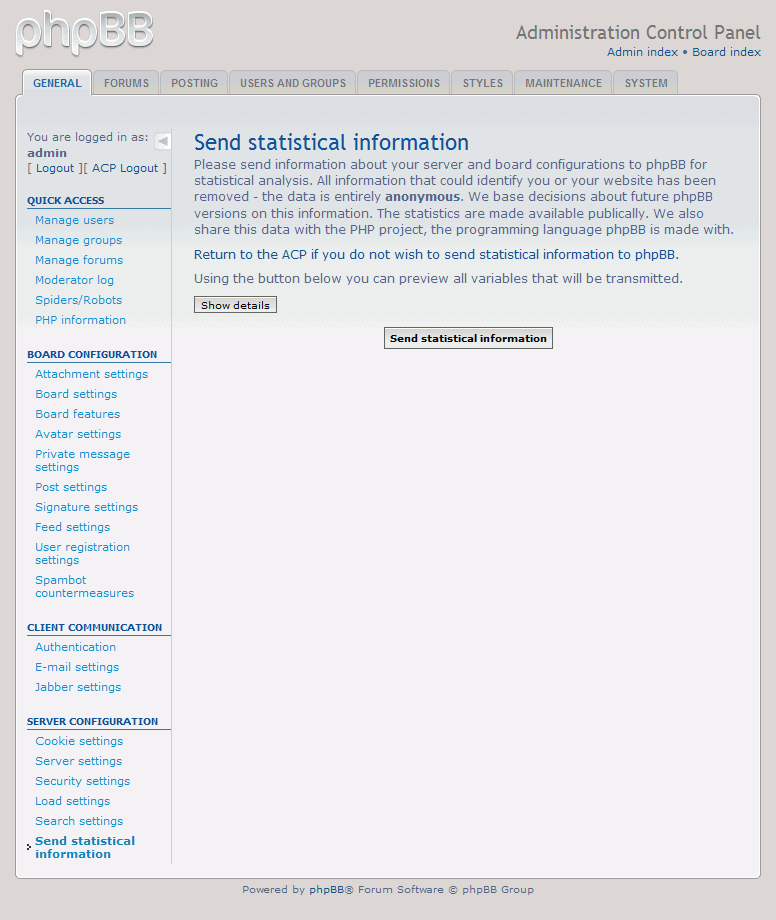776x920 pixels.
Task: Open User registration settings
Action: click(x=83, y=553)
